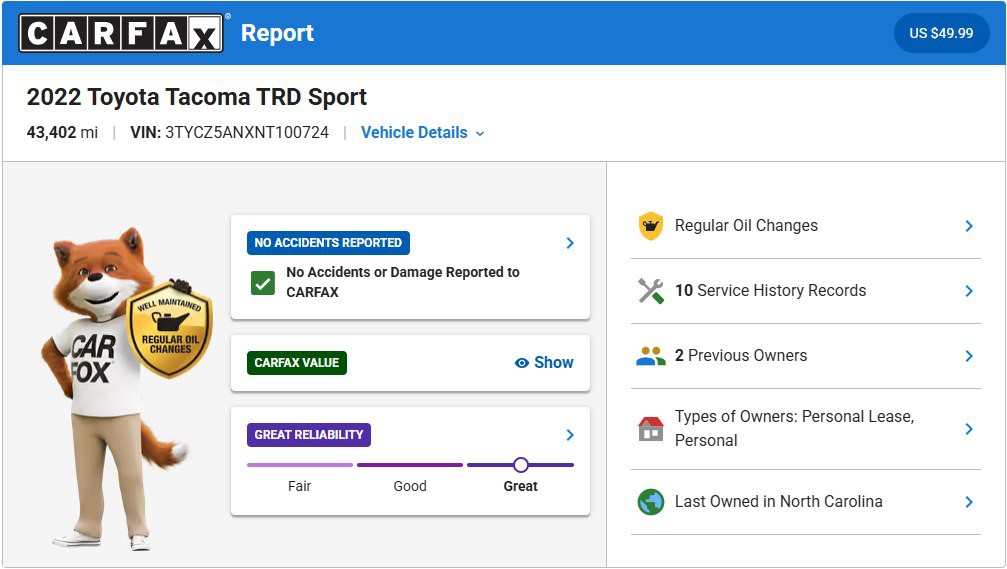Click the Fair segment of reliability bar
The width and height of the screenshot is (1007, 569).
coord(300,464)
